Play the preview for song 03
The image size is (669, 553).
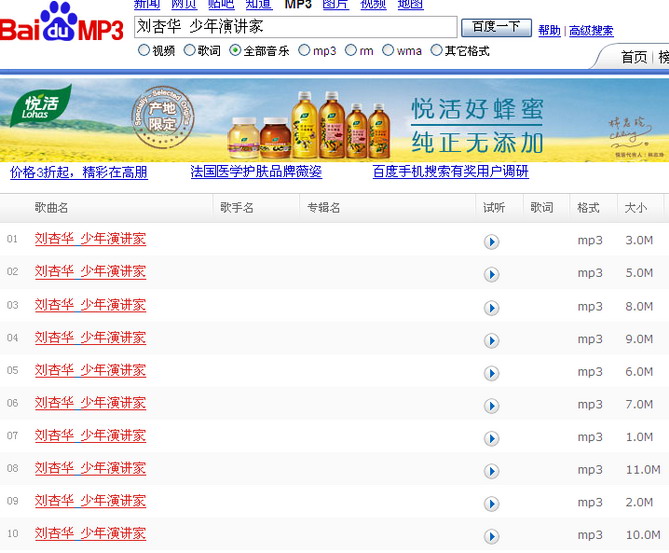(491, 307)
